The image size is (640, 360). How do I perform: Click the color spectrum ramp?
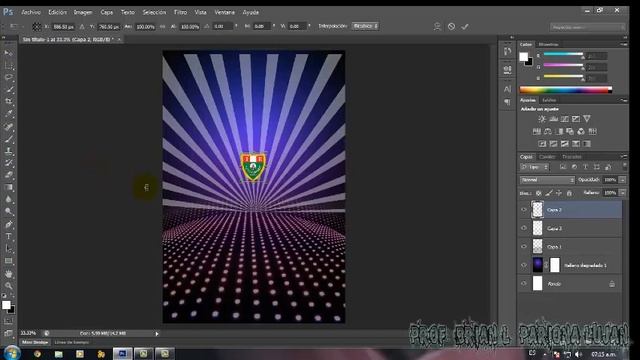click(x=566, y=90)
